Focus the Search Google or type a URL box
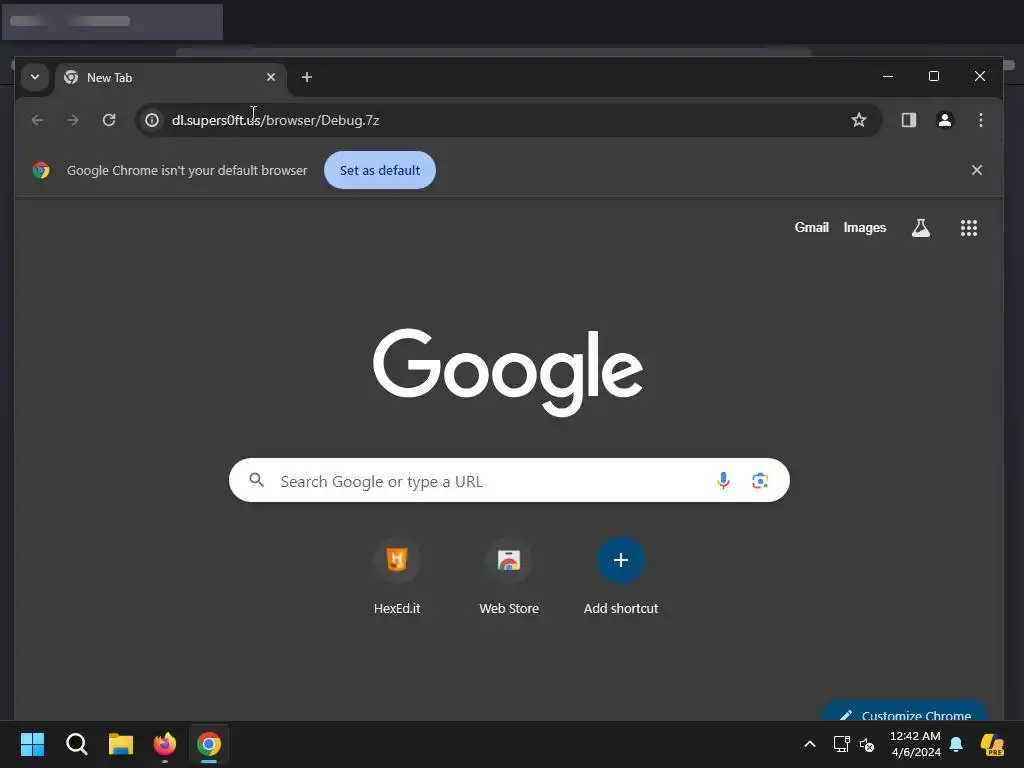Screen dimensions: 1024x768 tap(509, 481)
